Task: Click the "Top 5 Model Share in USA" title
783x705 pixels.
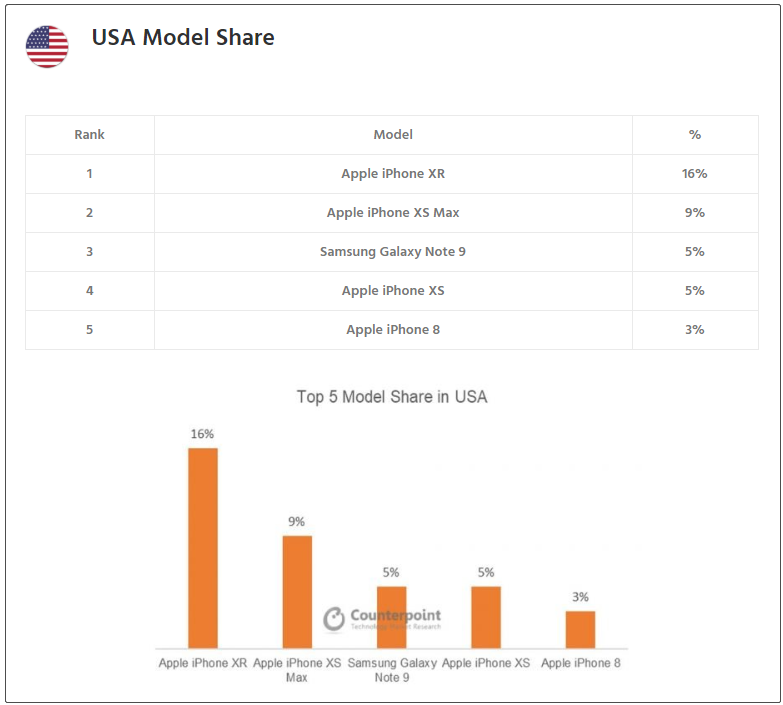Action: [x=392, y=397]
